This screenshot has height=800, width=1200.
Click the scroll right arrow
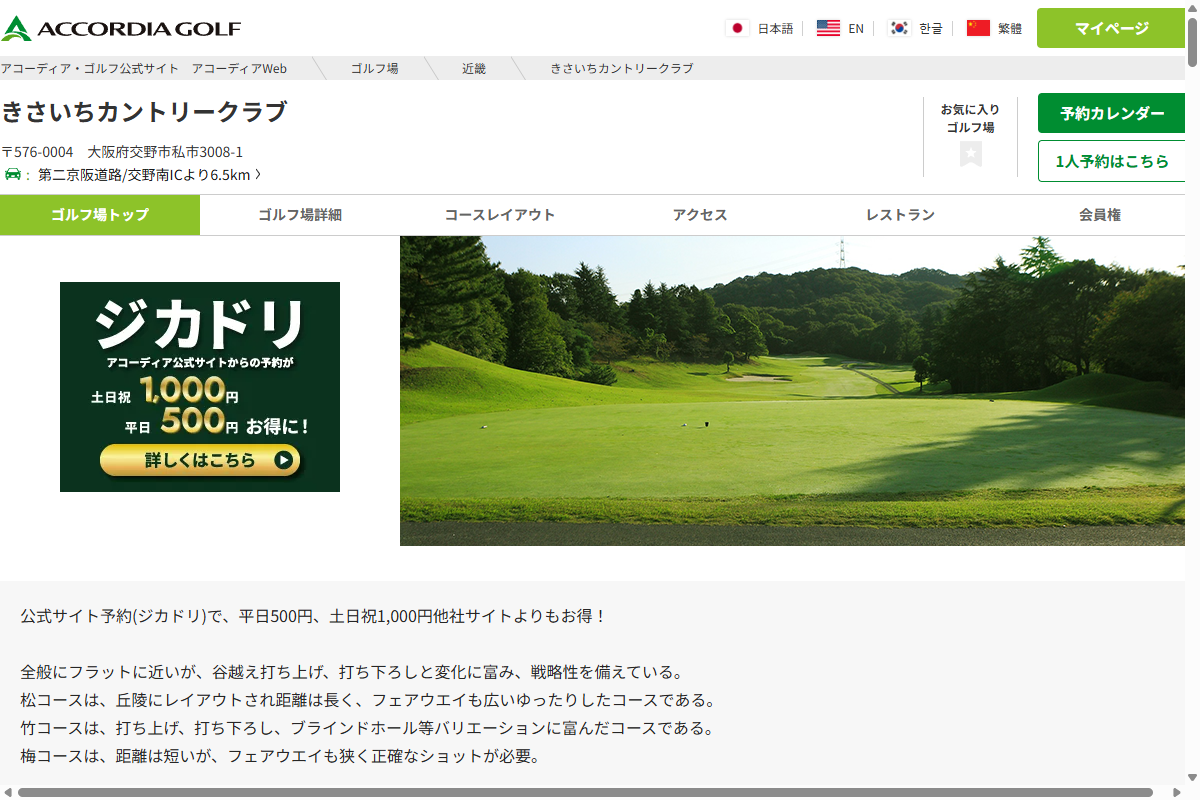tap(1179, 793)
